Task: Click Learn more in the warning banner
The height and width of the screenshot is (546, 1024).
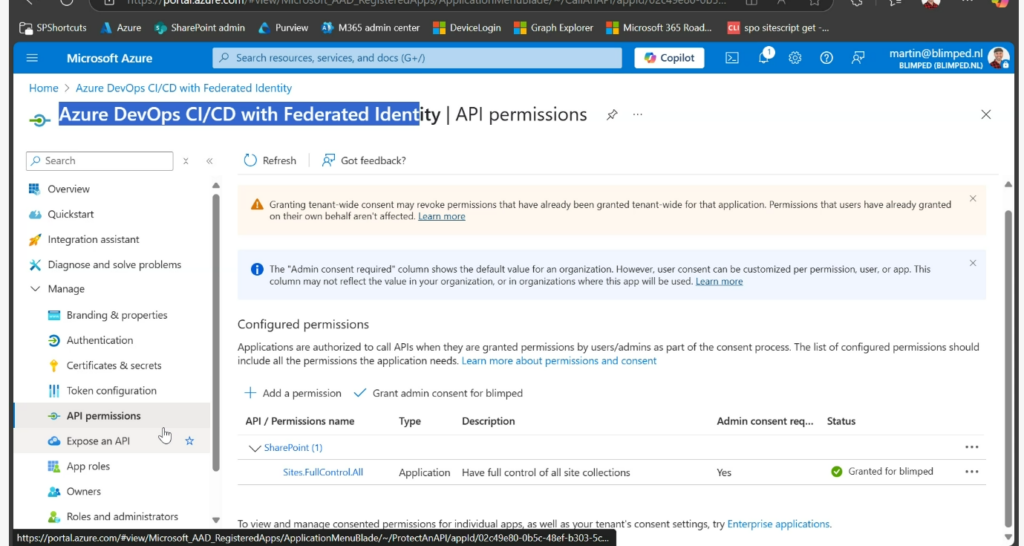Action: pyautogui.click(x=441, y=216)
